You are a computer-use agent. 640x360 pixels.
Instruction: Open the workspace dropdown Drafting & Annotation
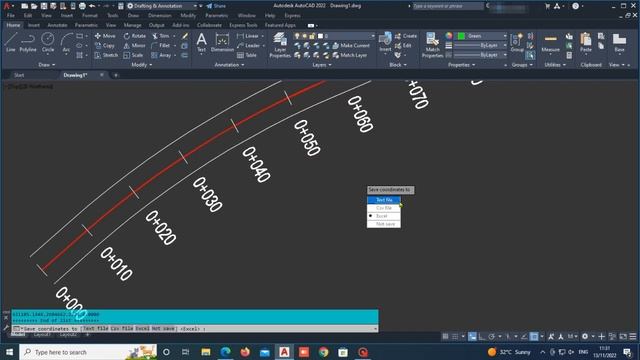pos(163,6)
